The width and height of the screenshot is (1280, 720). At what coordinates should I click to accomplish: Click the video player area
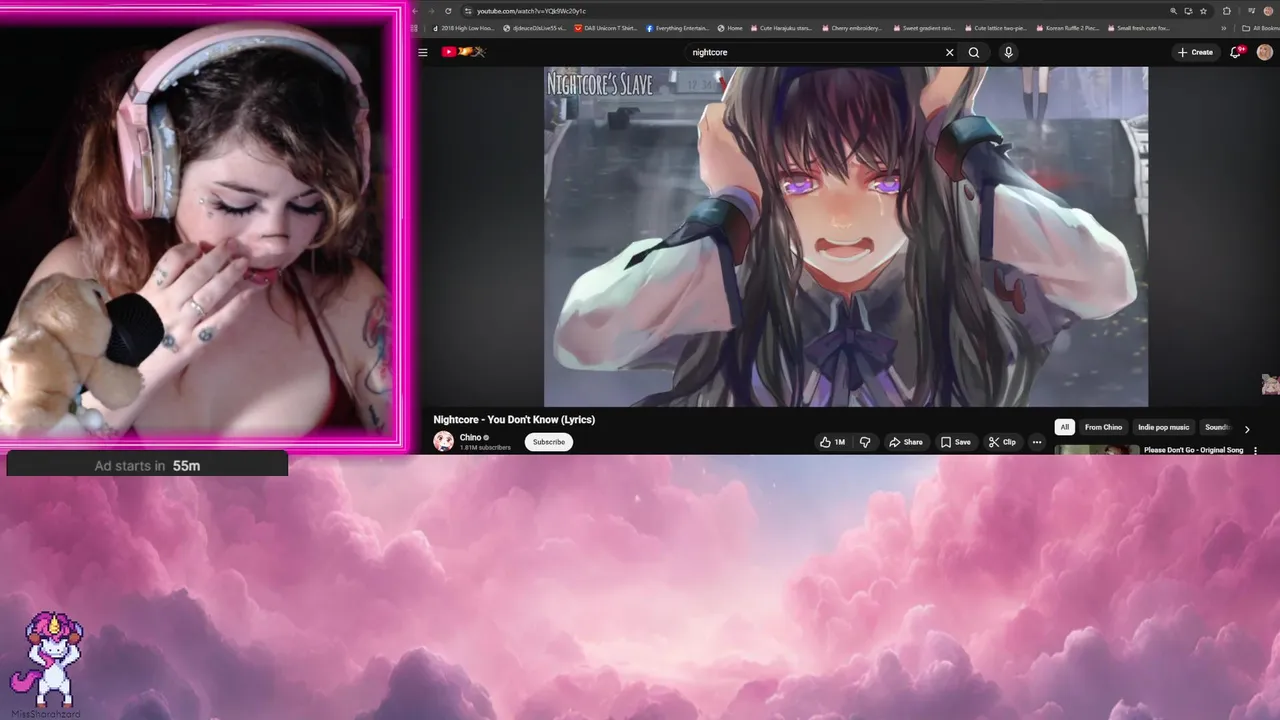click(x=845, y=237)
